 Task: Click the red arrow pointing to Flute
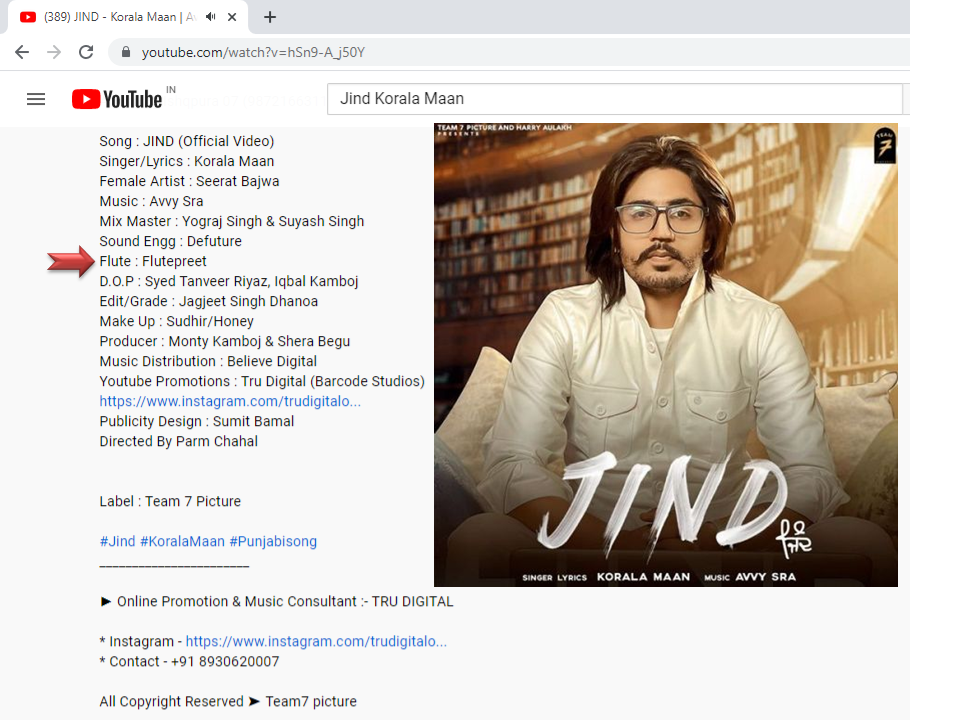pyautogui.click(x=70, y=262)
